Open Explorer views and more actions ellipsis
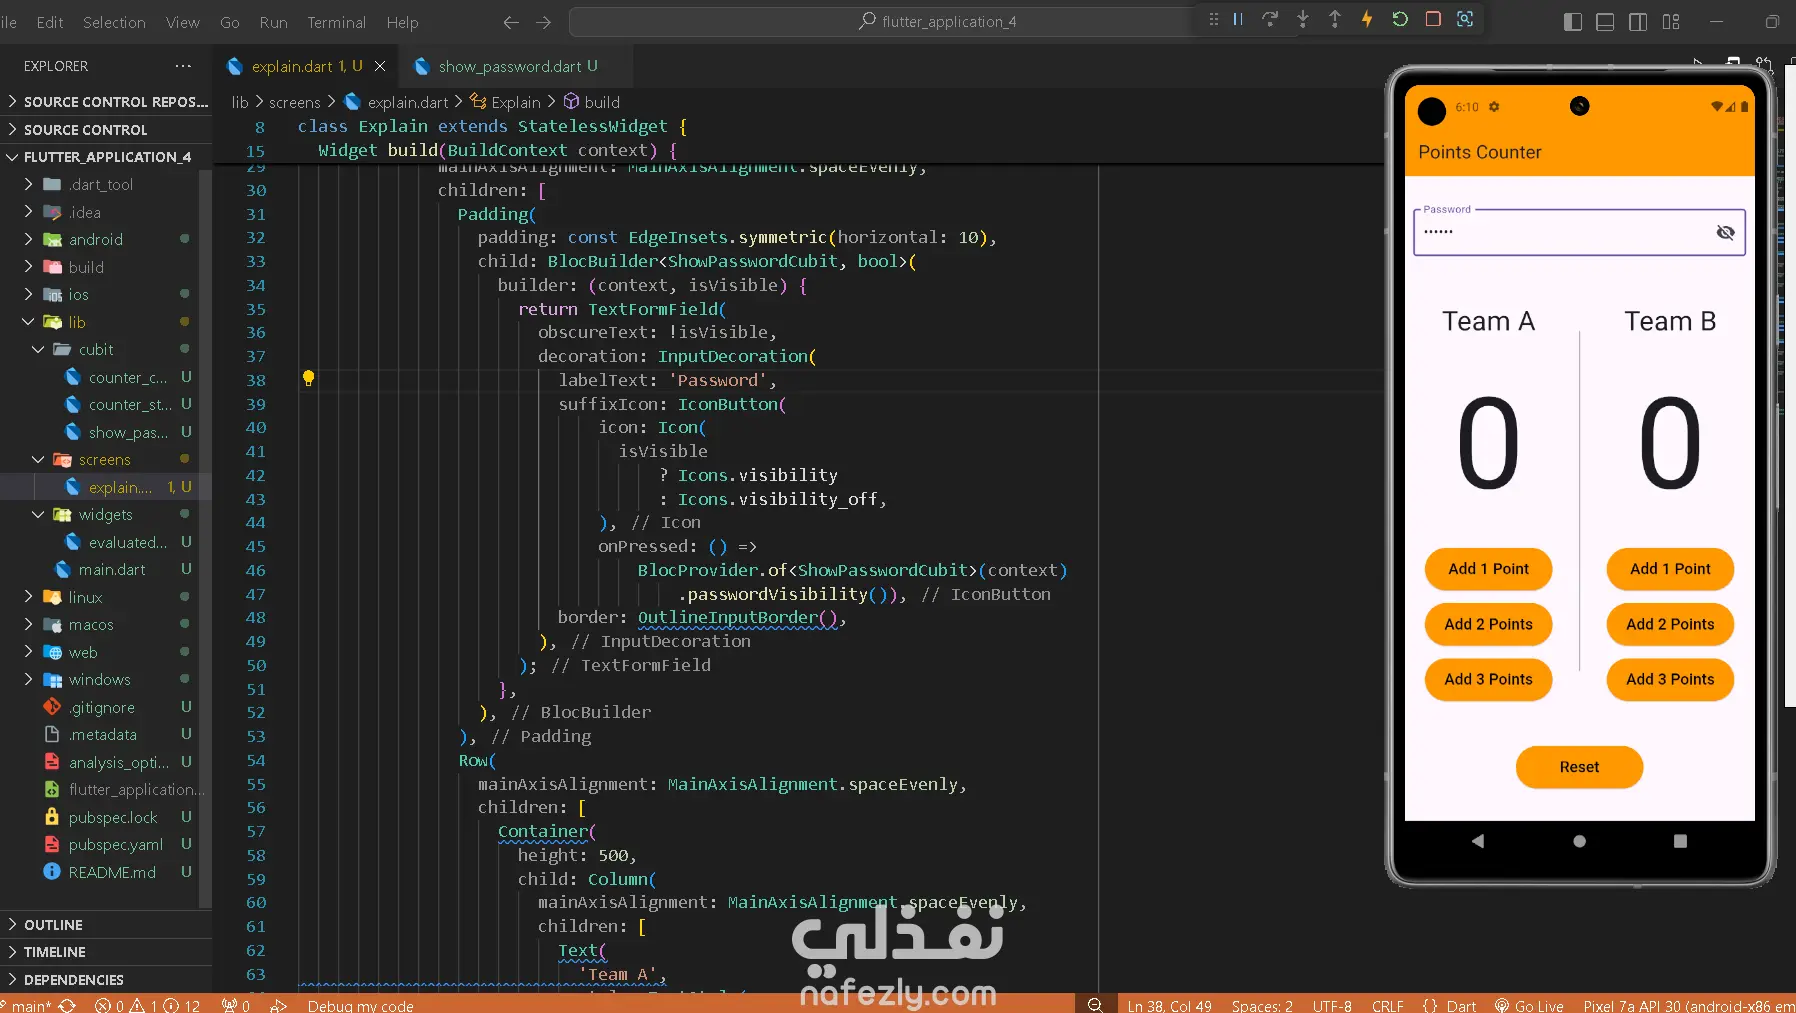1796x1013 pixels. pyautogui.click(x=183, y=66)
